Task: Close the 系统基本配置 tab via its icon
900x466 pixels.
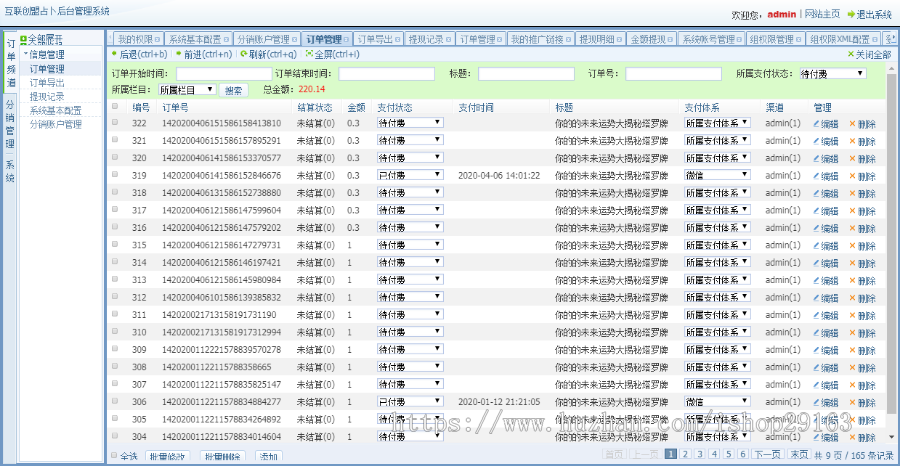Action: coord(226,40)
